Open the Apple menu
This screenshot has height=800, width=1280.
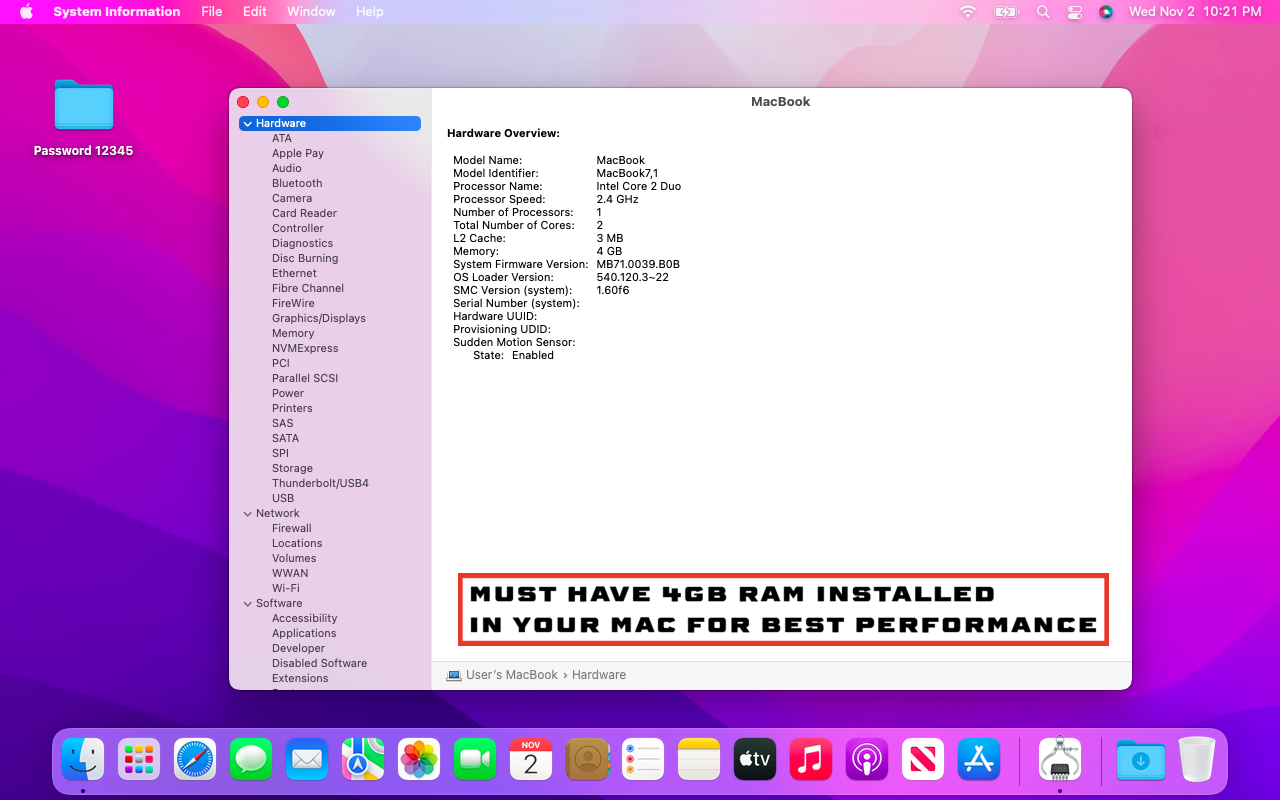pos(27,12)
